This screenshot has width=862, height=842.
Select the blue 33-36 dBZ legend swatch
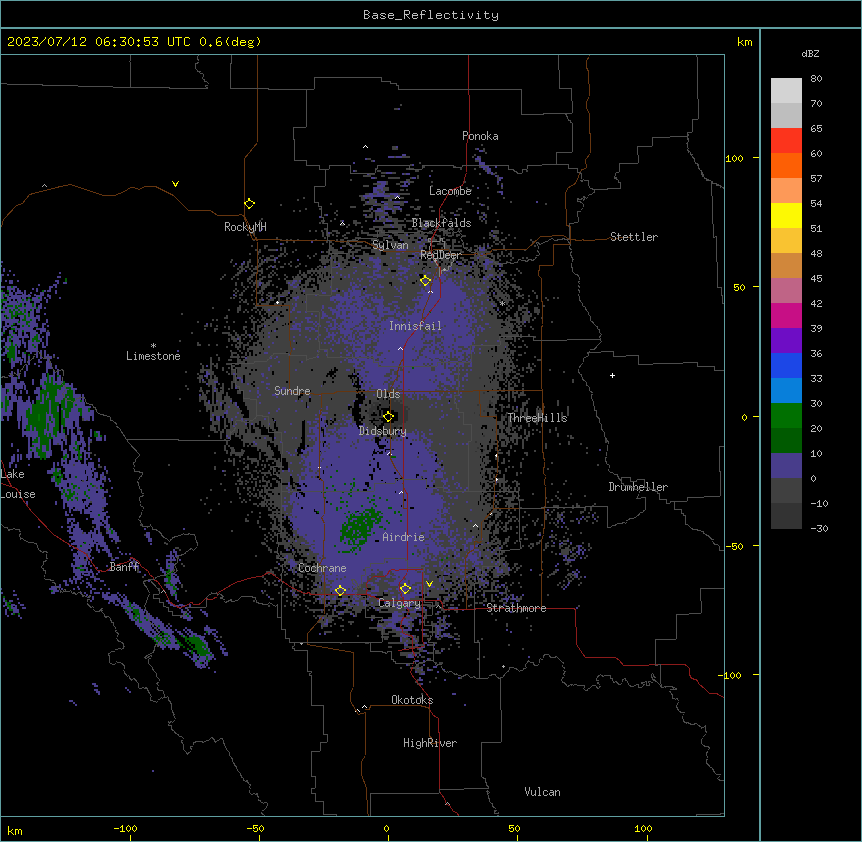pos(786,365)
